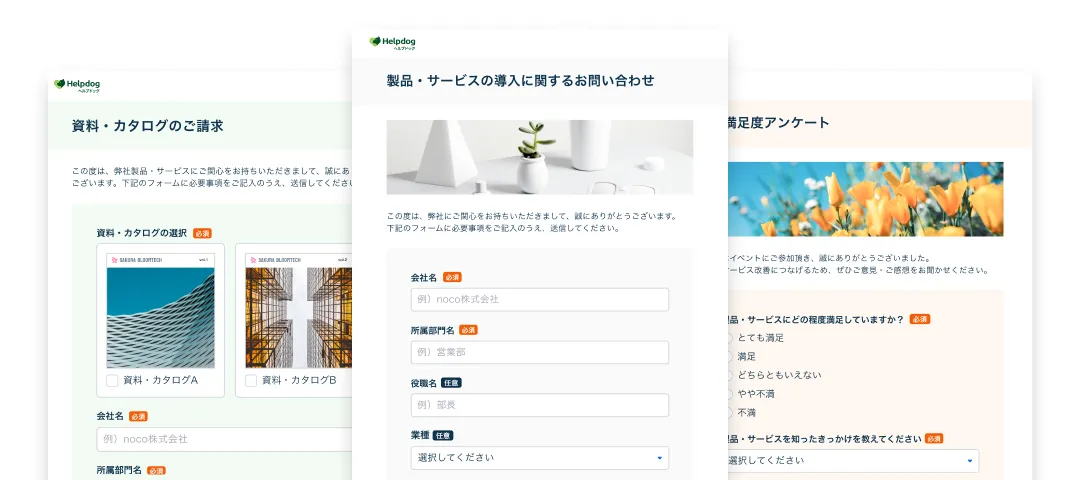Select the vol.1 blue building catalog cover
This screenshot has width=1080, height=480.
click(160, 311)
